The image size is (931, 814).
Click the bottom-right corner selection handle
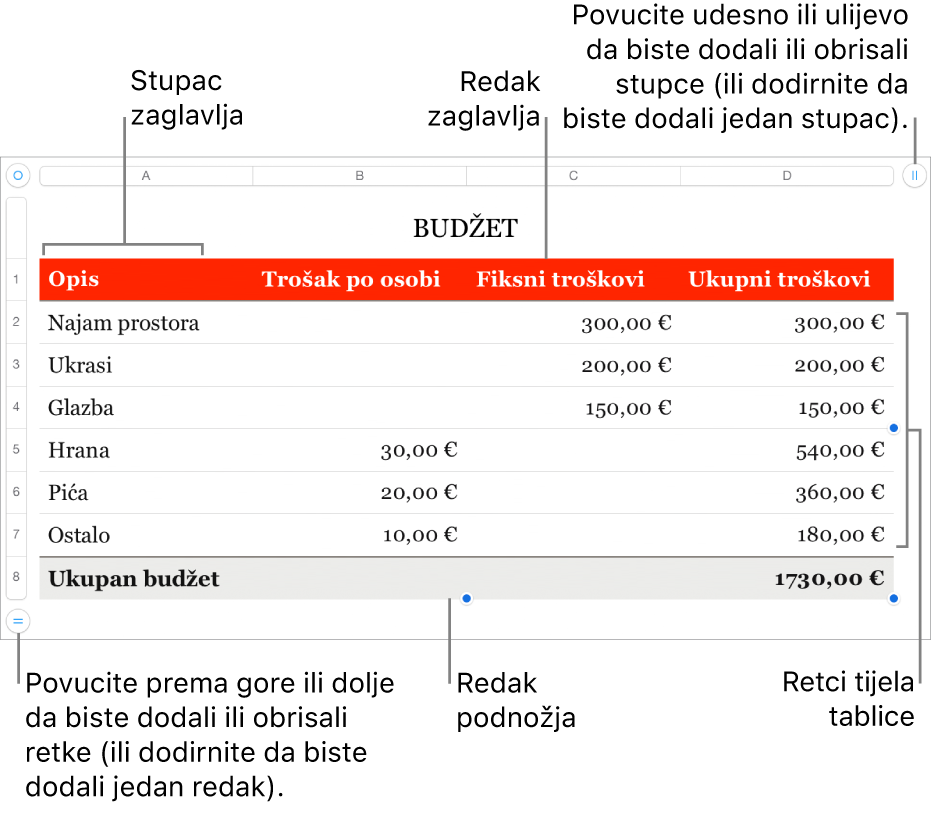coord(894,598)
